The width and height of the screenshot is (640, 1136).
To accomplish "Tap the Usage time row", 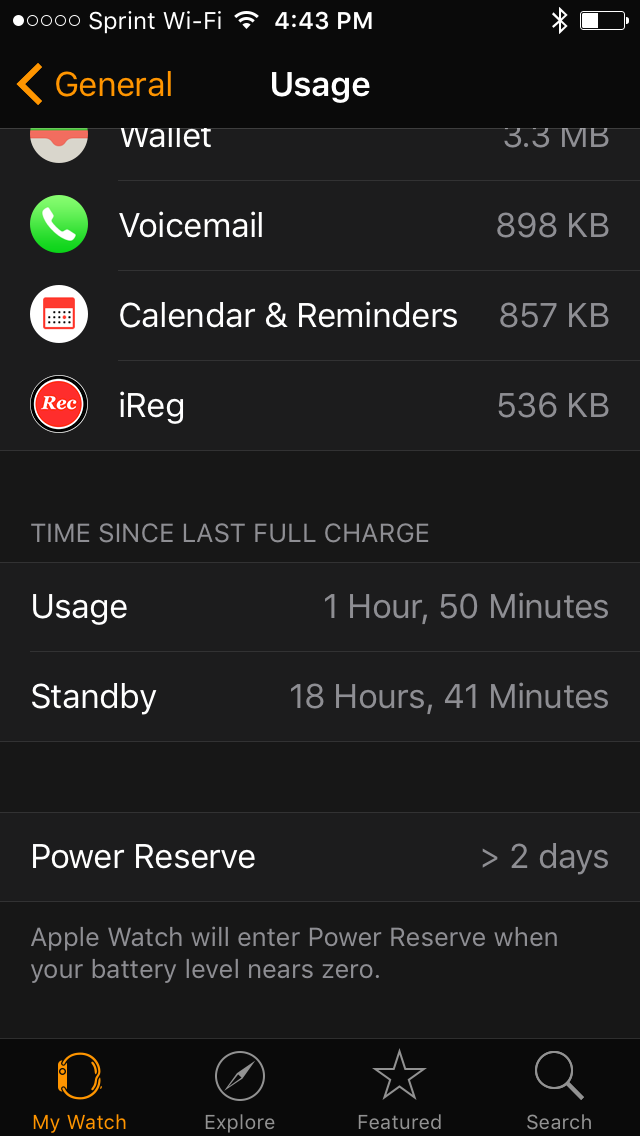I will click(x=320, y=607).
